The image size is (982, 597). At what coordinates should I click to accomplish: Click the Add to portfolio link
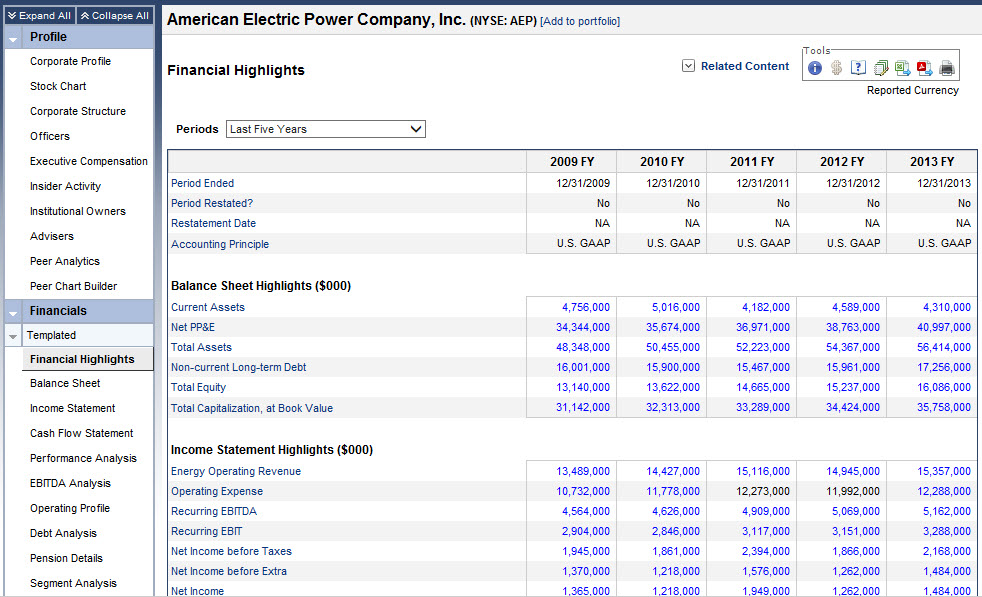click(x=580, y=21)
